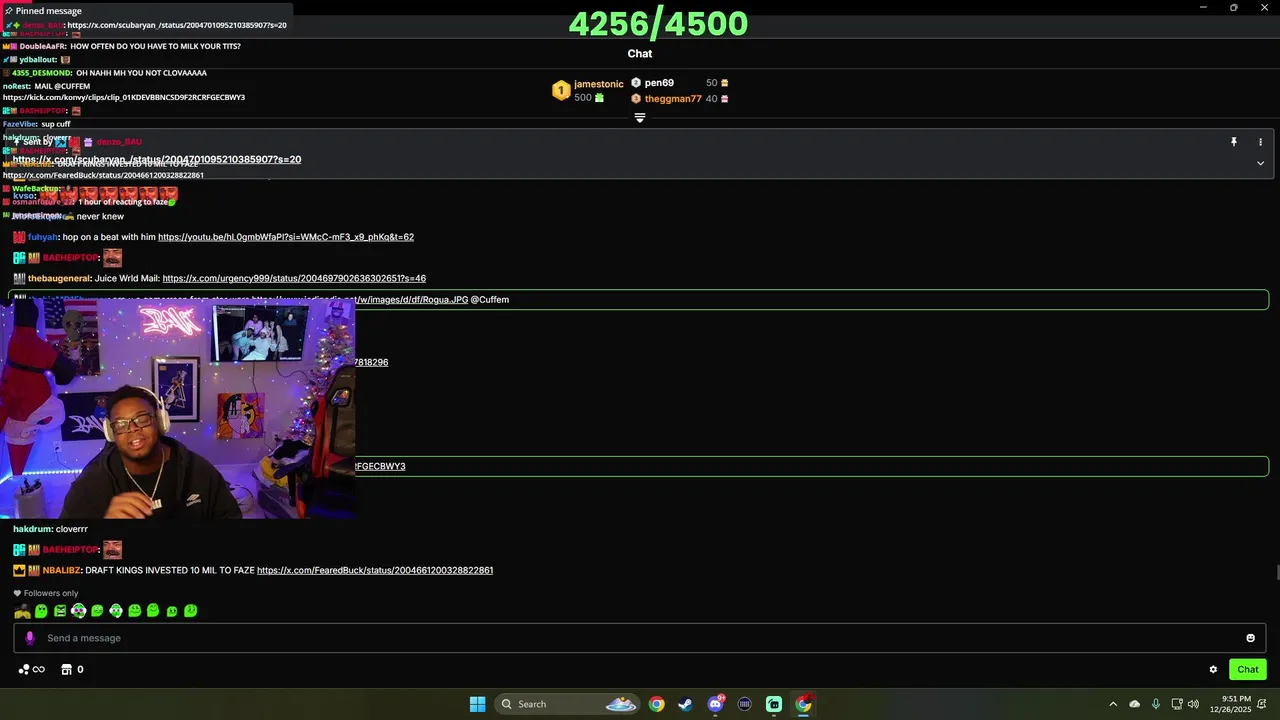Image resolution: width=1280 pixels, height=720 pixels.
Task: Open OneDrive cloud tray icon
Action: 1134,704
